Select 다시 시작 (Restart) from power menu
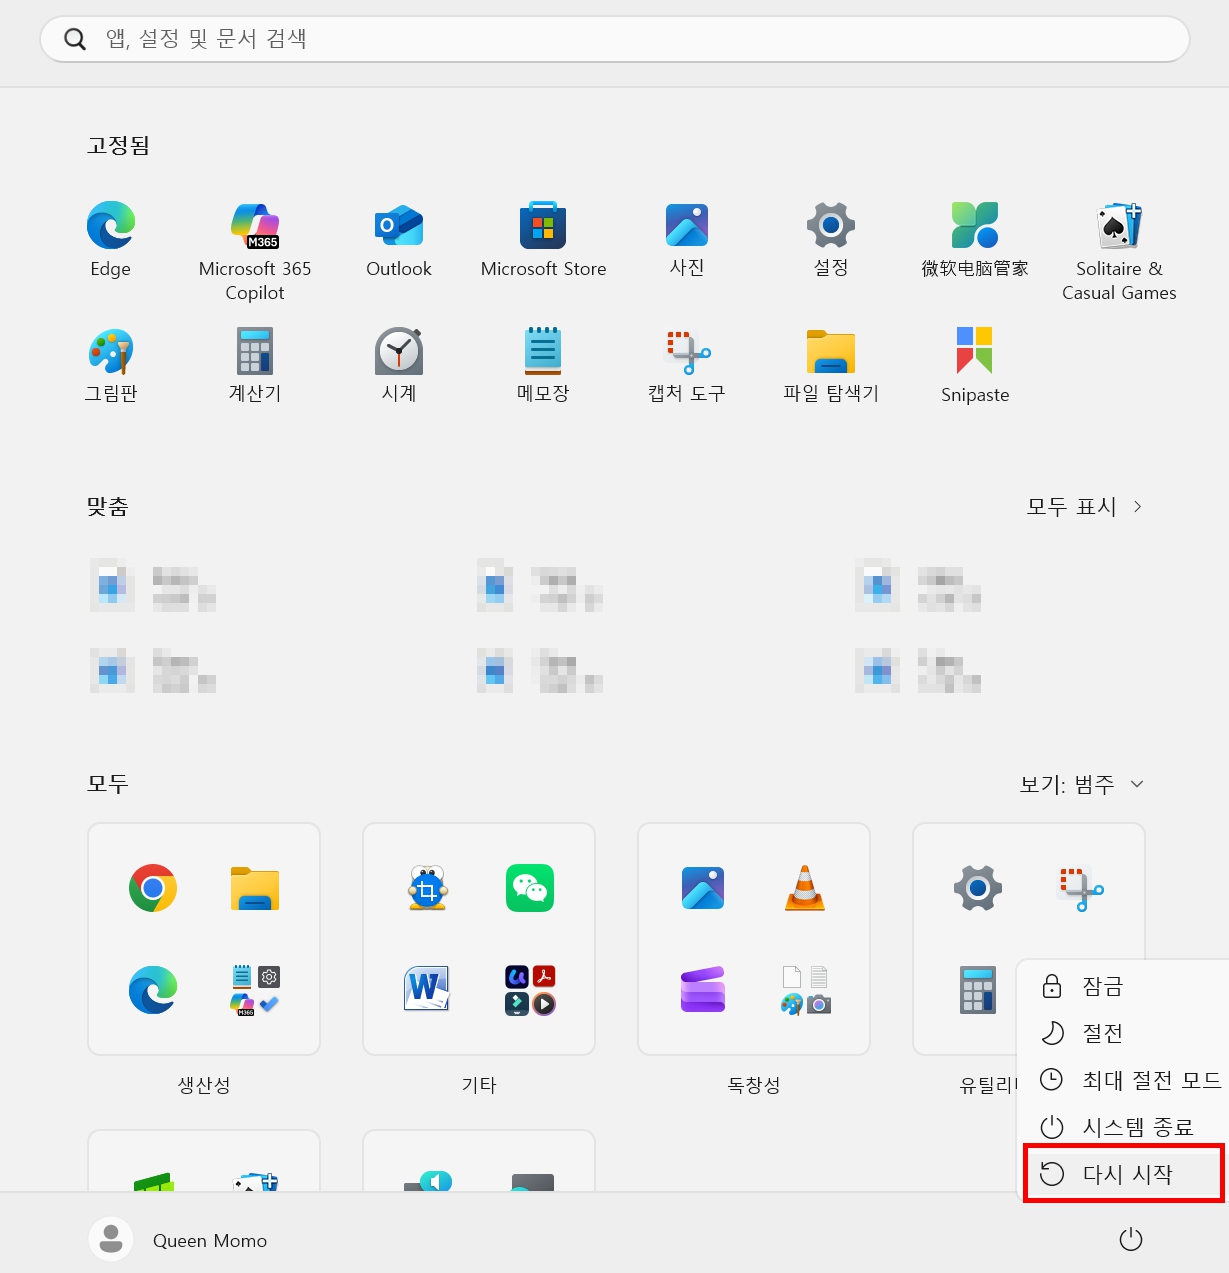This screenshot has width=1229, height=1273. point(1123,1174)
